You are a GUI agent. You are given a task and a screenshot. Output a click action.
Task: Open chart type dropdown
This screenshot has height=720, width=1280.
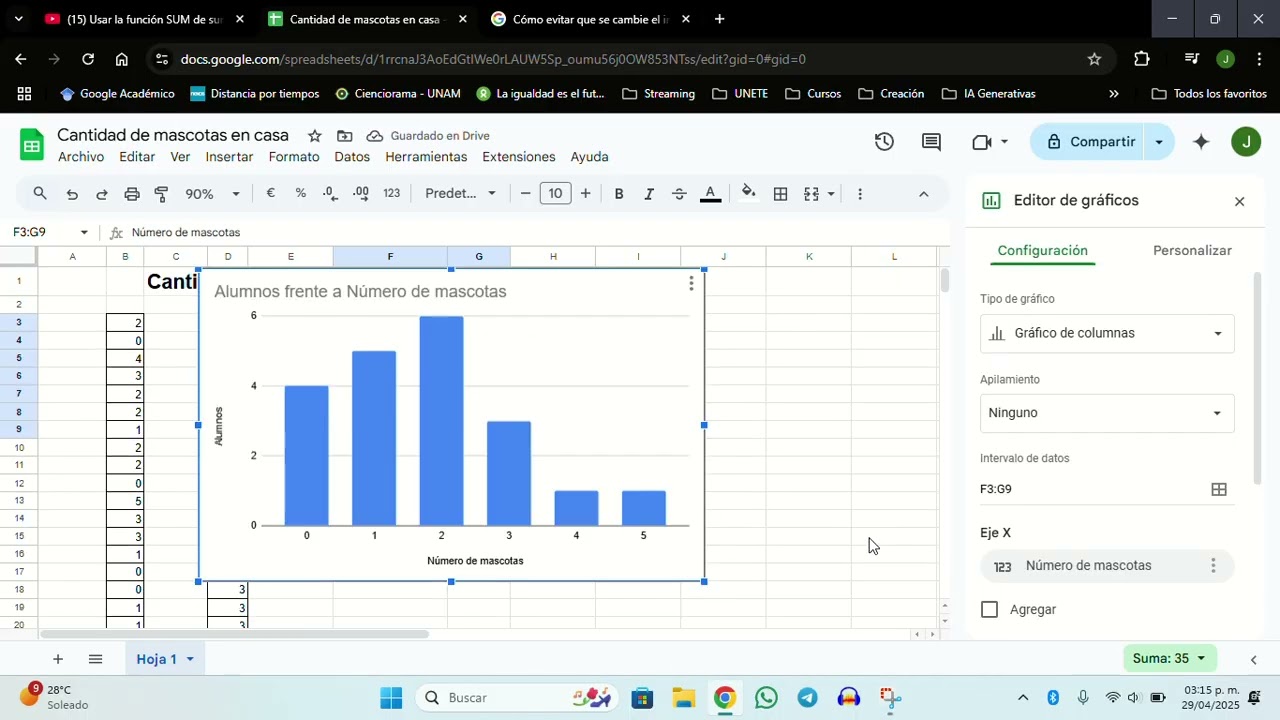coord(1107,333)
